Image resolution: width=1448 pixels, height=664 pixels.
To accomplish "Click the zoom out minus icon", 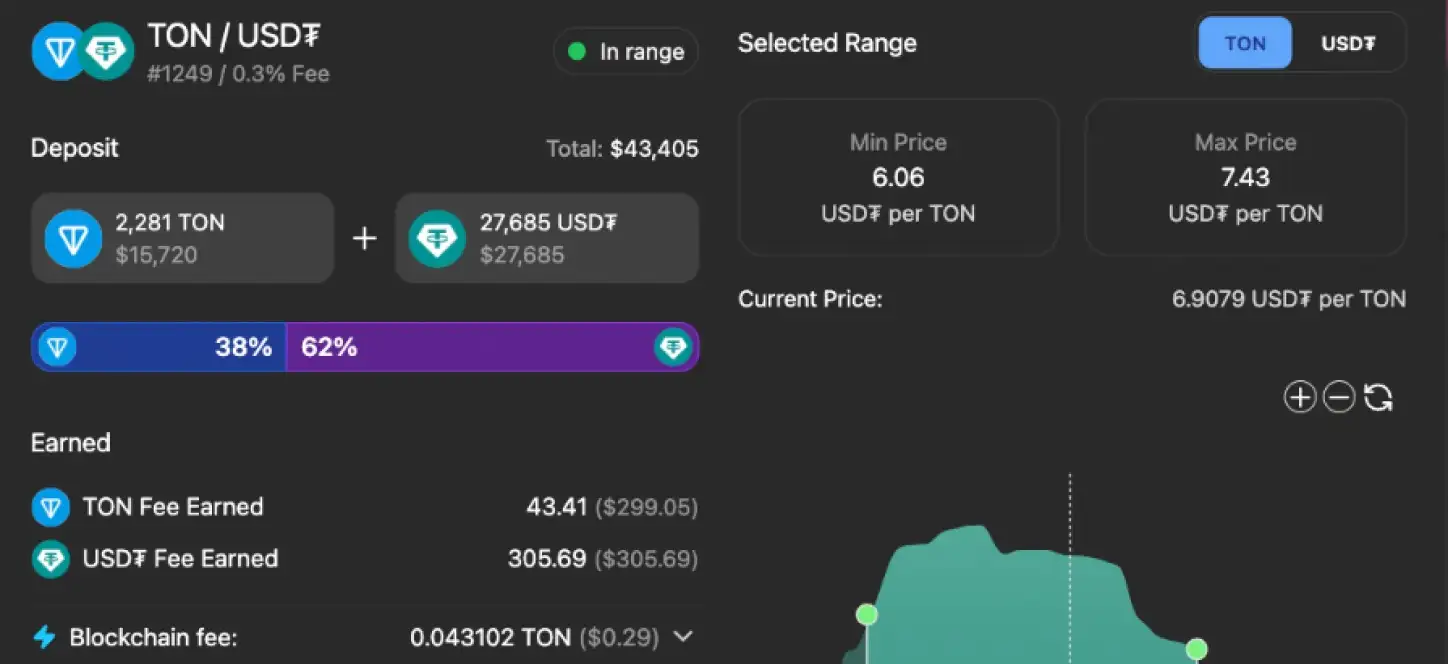I will 1339,398.
